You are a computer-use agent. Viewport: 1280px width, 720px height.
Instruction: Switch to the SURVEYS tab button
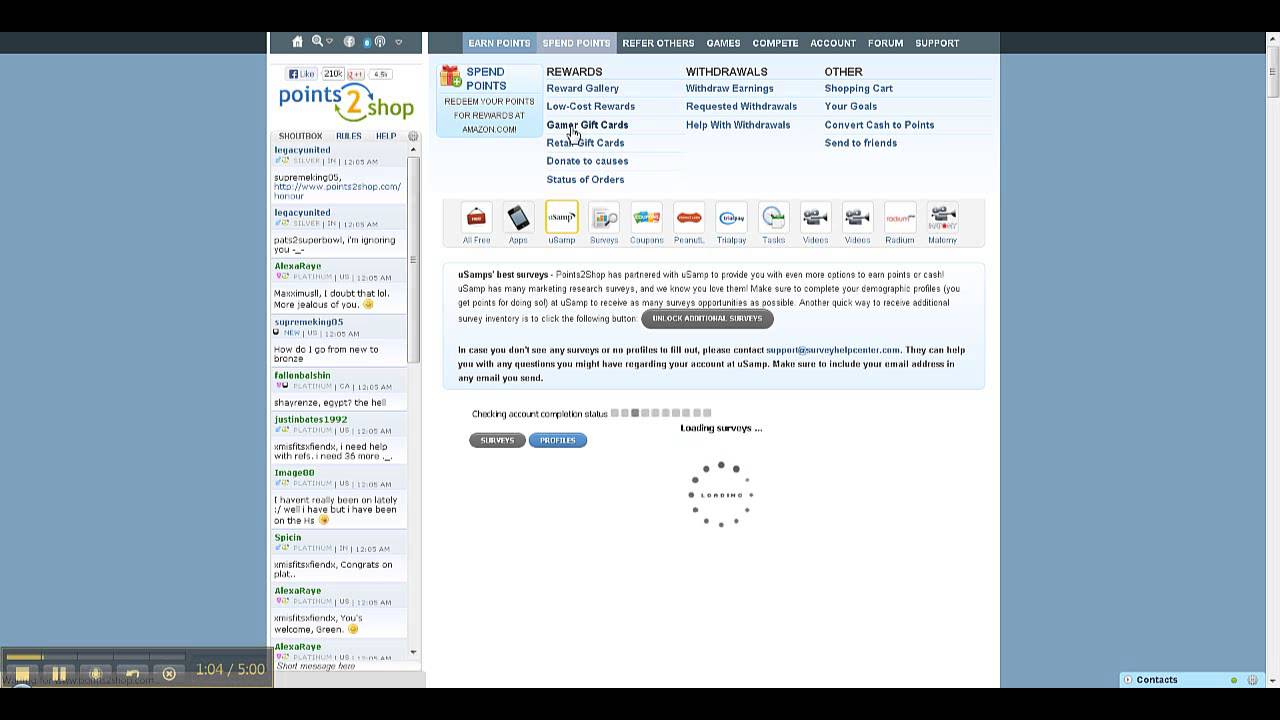click(497, 440)
